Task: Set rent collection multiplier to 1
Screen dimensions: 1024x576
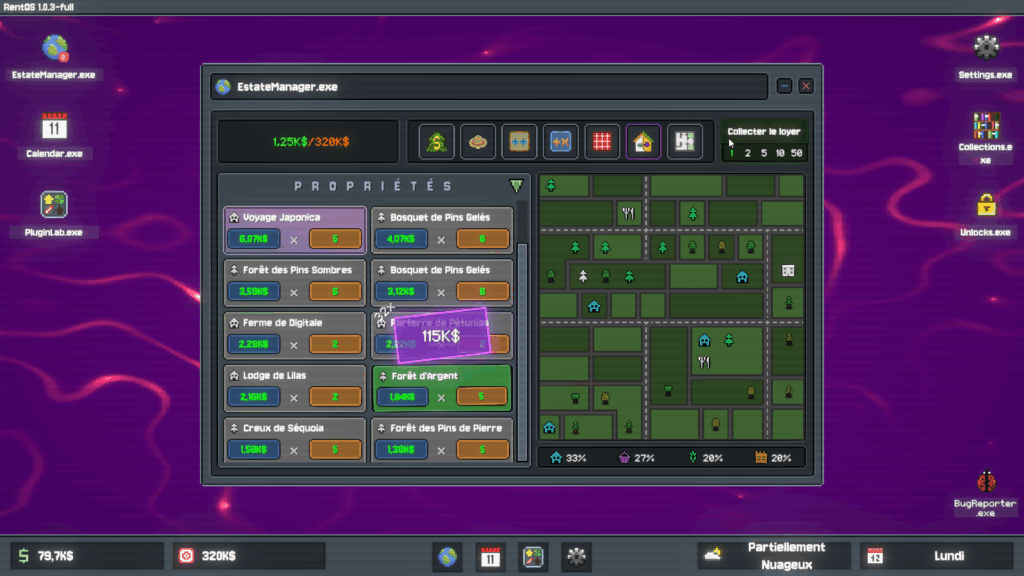Action: (x=732, y=153)
